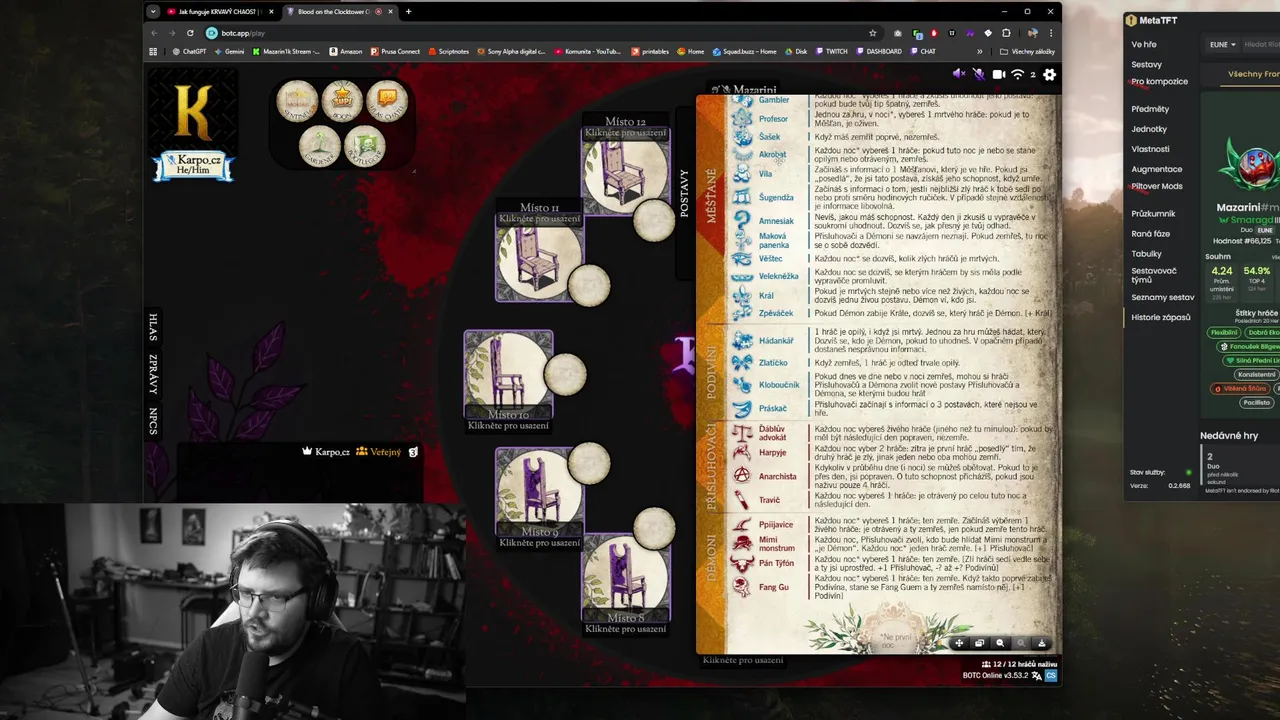Screen dimensions: 1280x720
Task: Click the Akrobat character icon
Action: pos(743,155)
